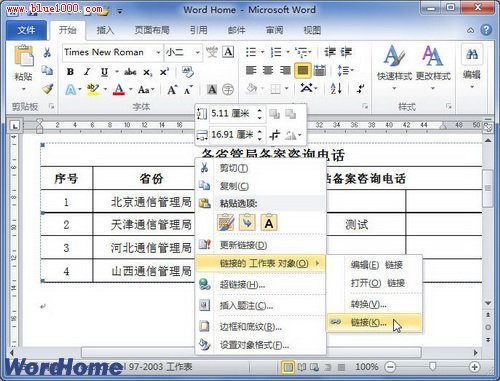Choose Borders and Shading menu entry
The image size is (500, 381).
pyautogui.click(x=260, y=327)
